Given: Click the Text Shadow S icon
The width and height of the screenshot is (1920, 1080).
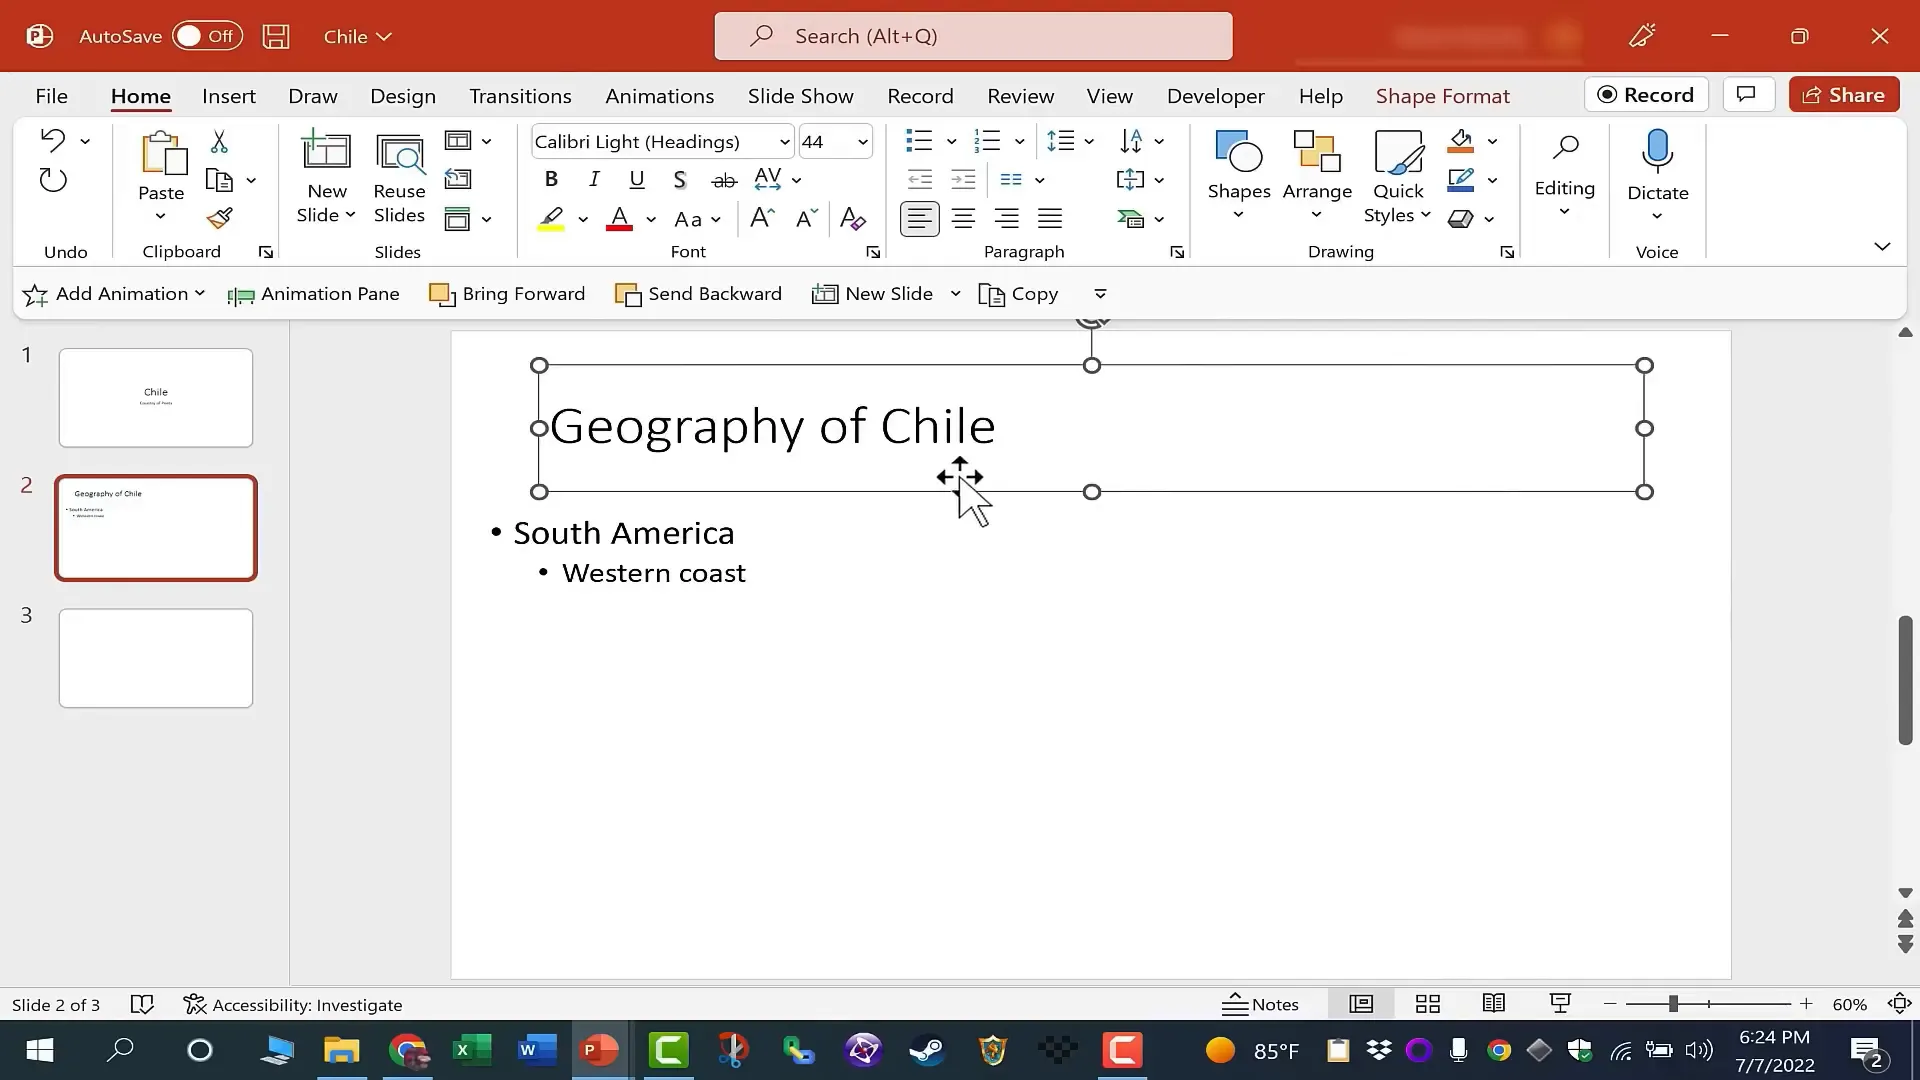Looking at the screenshot, I should (680, 180).
